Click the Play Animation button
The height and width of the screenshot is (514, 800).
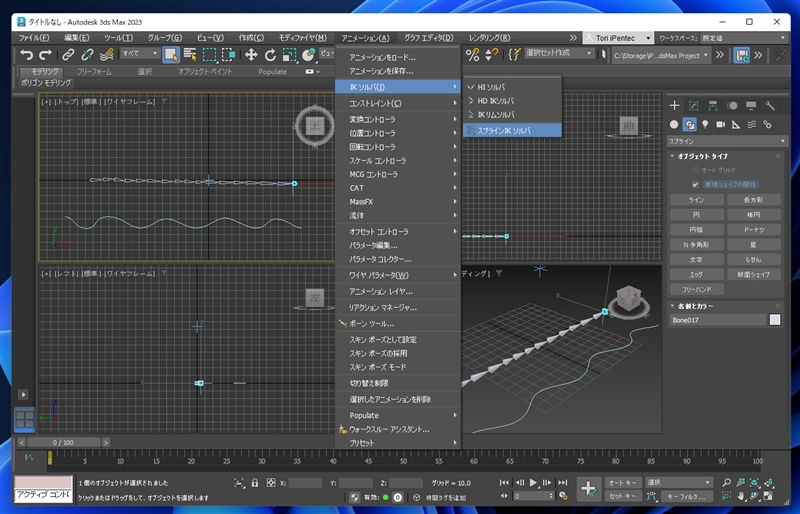(533, 482)
